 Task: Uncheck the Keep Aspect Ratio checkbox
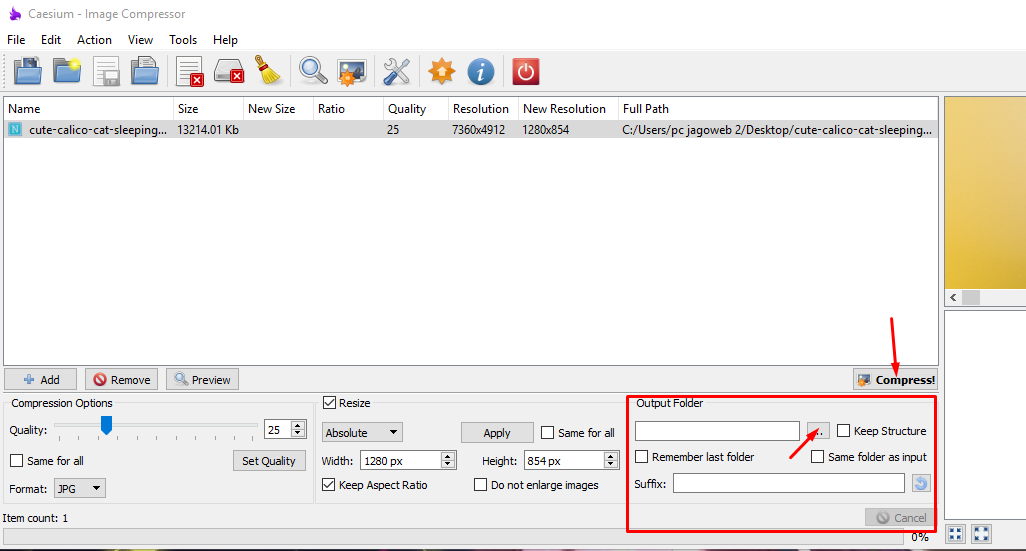click(330, 485)
